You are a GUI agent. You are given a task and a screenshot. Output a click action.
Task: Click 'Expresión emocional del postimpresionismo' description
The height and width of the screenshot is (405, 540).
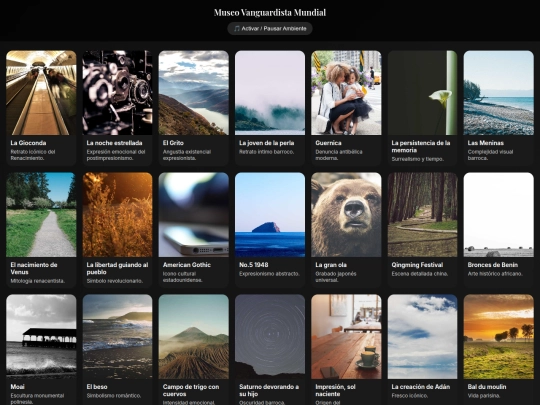pos(116,155)
